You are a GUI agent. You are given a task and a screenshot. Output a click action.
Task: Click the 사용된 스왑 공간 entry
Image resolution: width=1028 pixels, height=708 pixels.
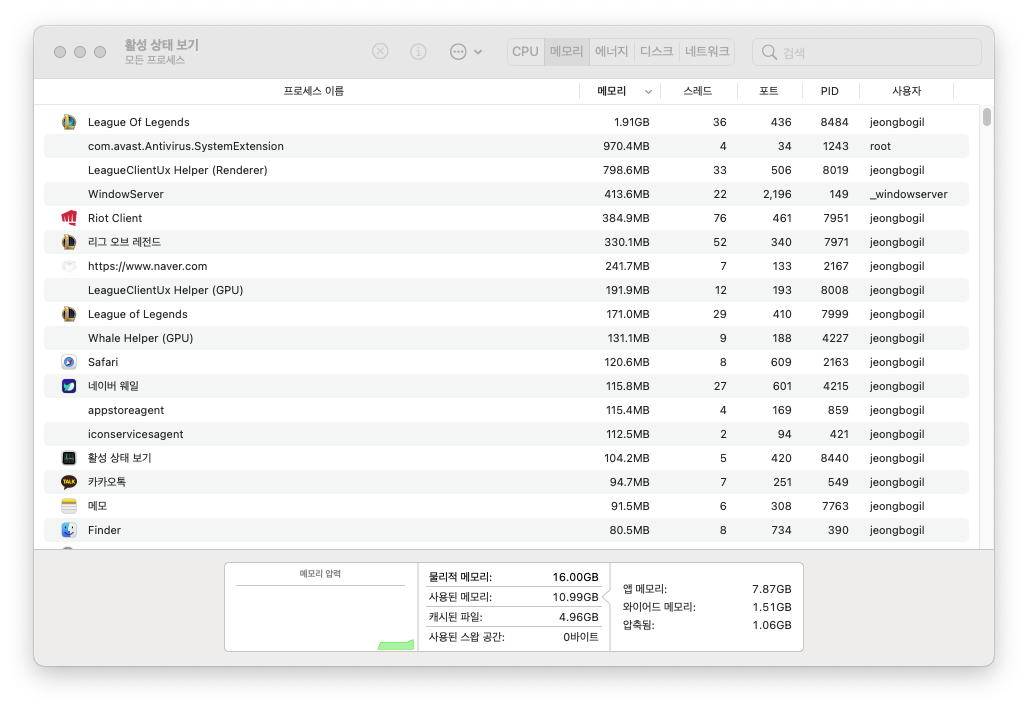[x=513, y=637]
